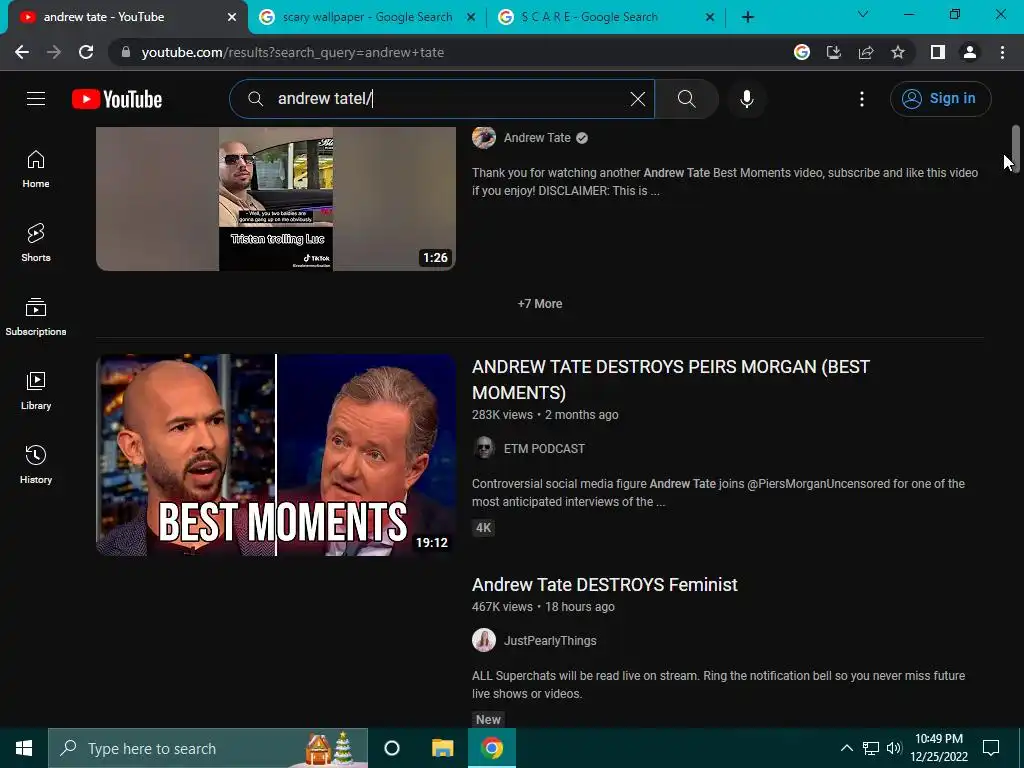The height and width of the screenshot is (768, 1024).
Task: Switch to scary wallpaper Google Search tab
Action: [367, 17]
